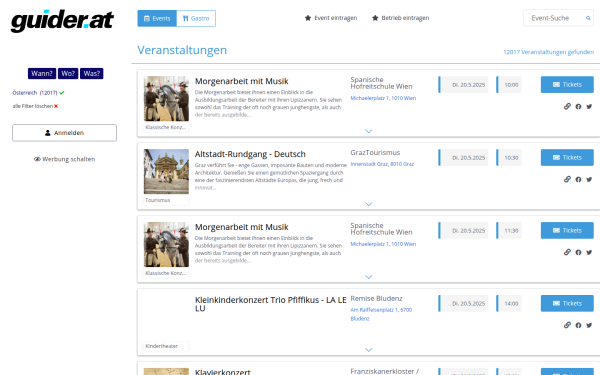Click Remise Bludenz venue name
The width and height of the screenshot is (600, 375).
coord(377,298)
